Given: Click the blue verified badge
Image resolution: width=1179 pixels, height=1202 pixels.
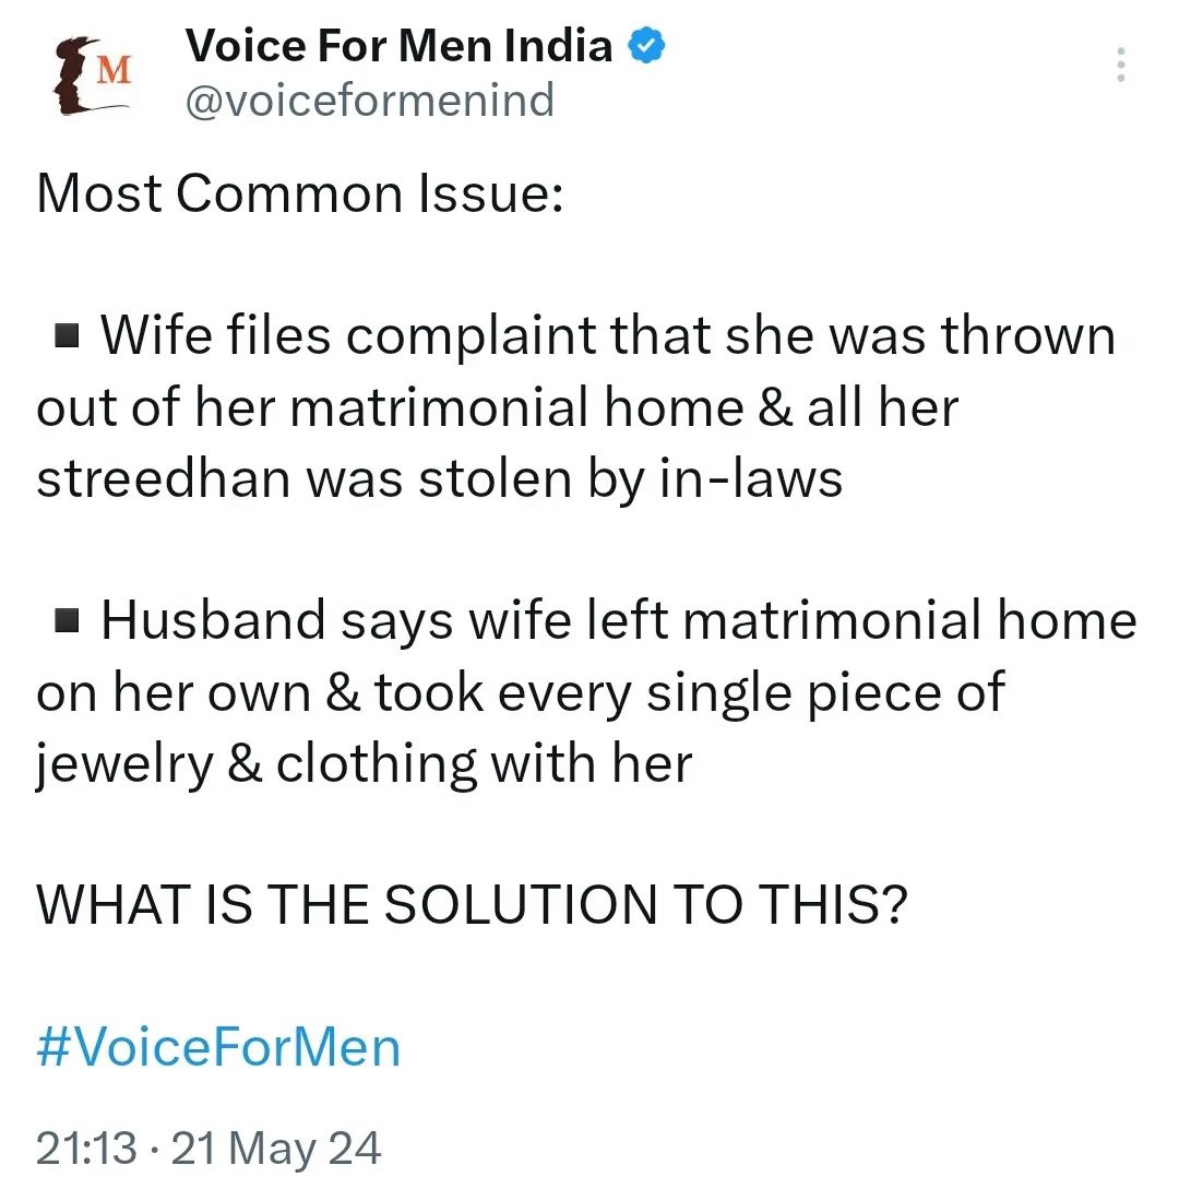Looking at the screenshot, I should click(647, 47).
